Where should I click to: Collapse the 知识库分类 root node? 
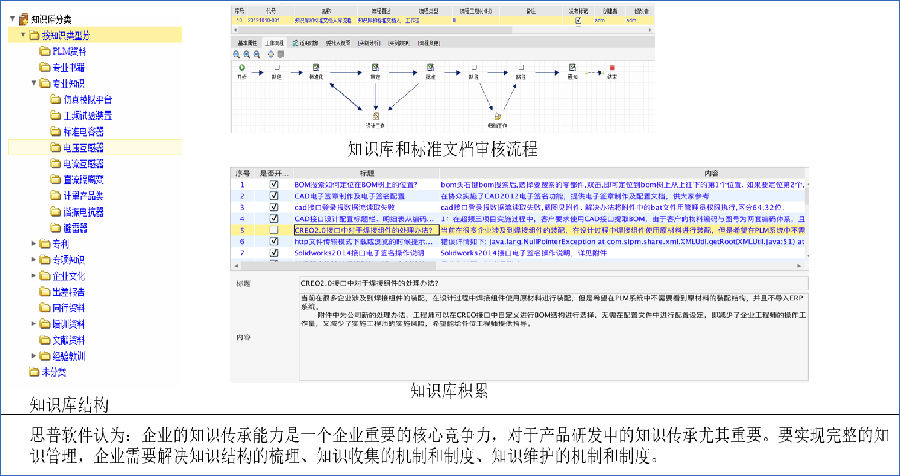(x=13, y=19)
